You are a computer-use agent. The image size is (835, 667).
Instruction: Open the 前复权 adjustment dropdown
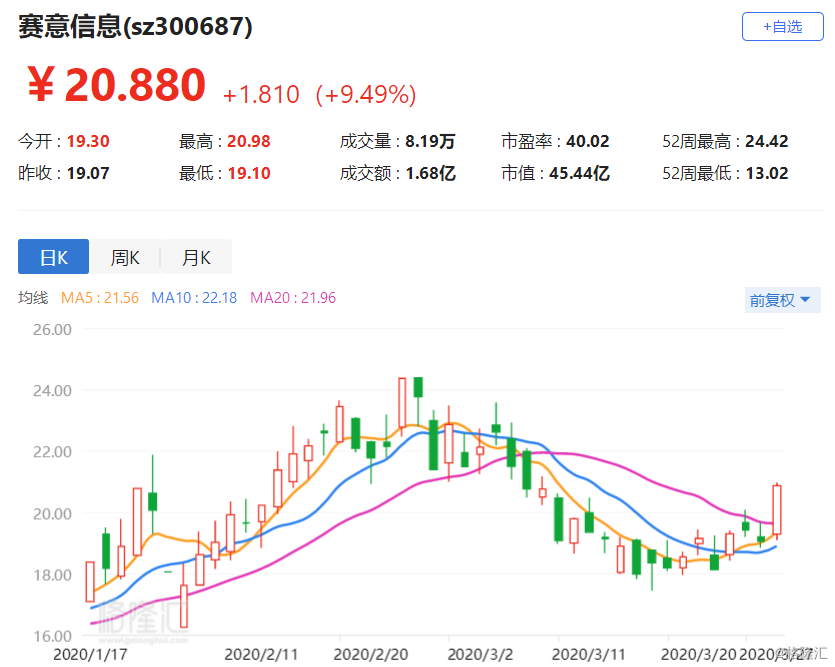pos(782,300)
